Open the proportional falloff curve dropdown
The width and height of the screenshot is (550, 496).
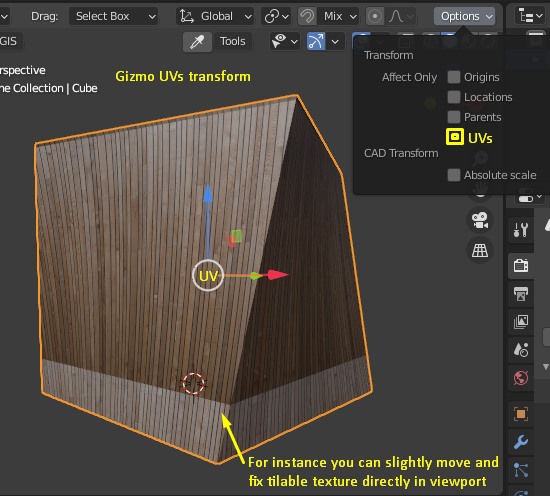click(401, 16)
